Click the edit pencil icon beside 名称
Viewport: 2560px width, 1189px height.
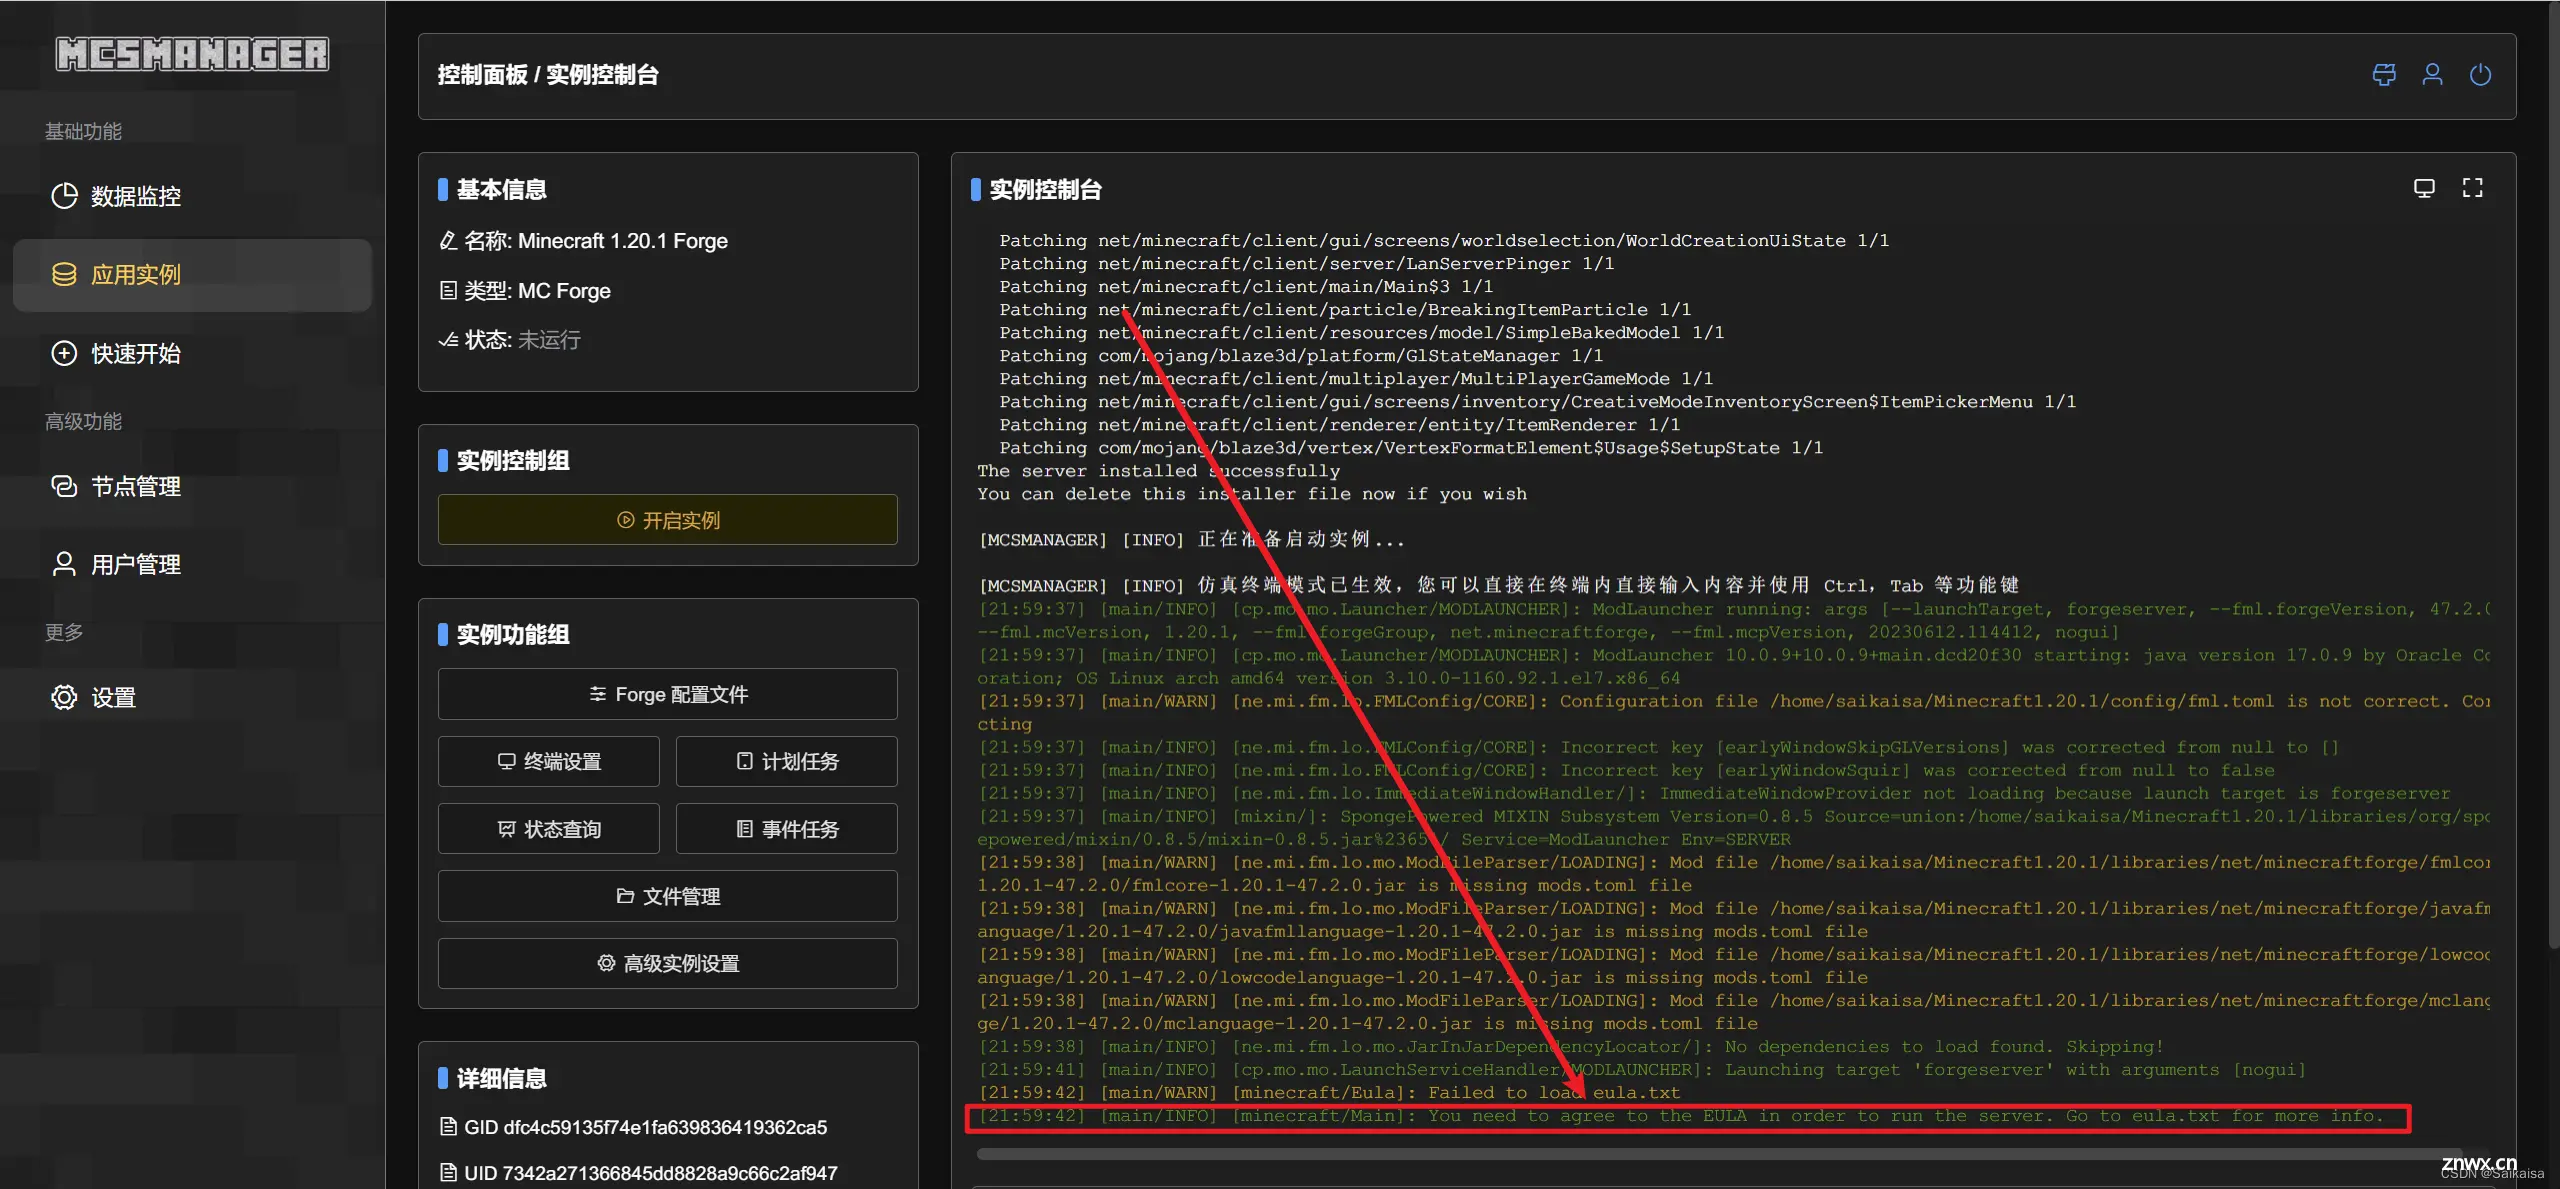point(448,241)
